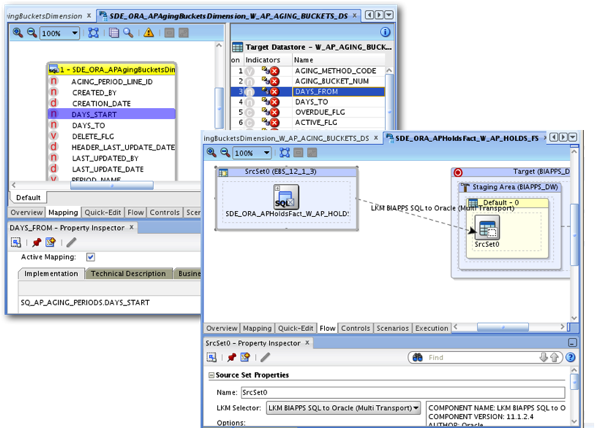Switch to Overview tab in back window
The image size is (600, 428).
[x=26, y=212]
